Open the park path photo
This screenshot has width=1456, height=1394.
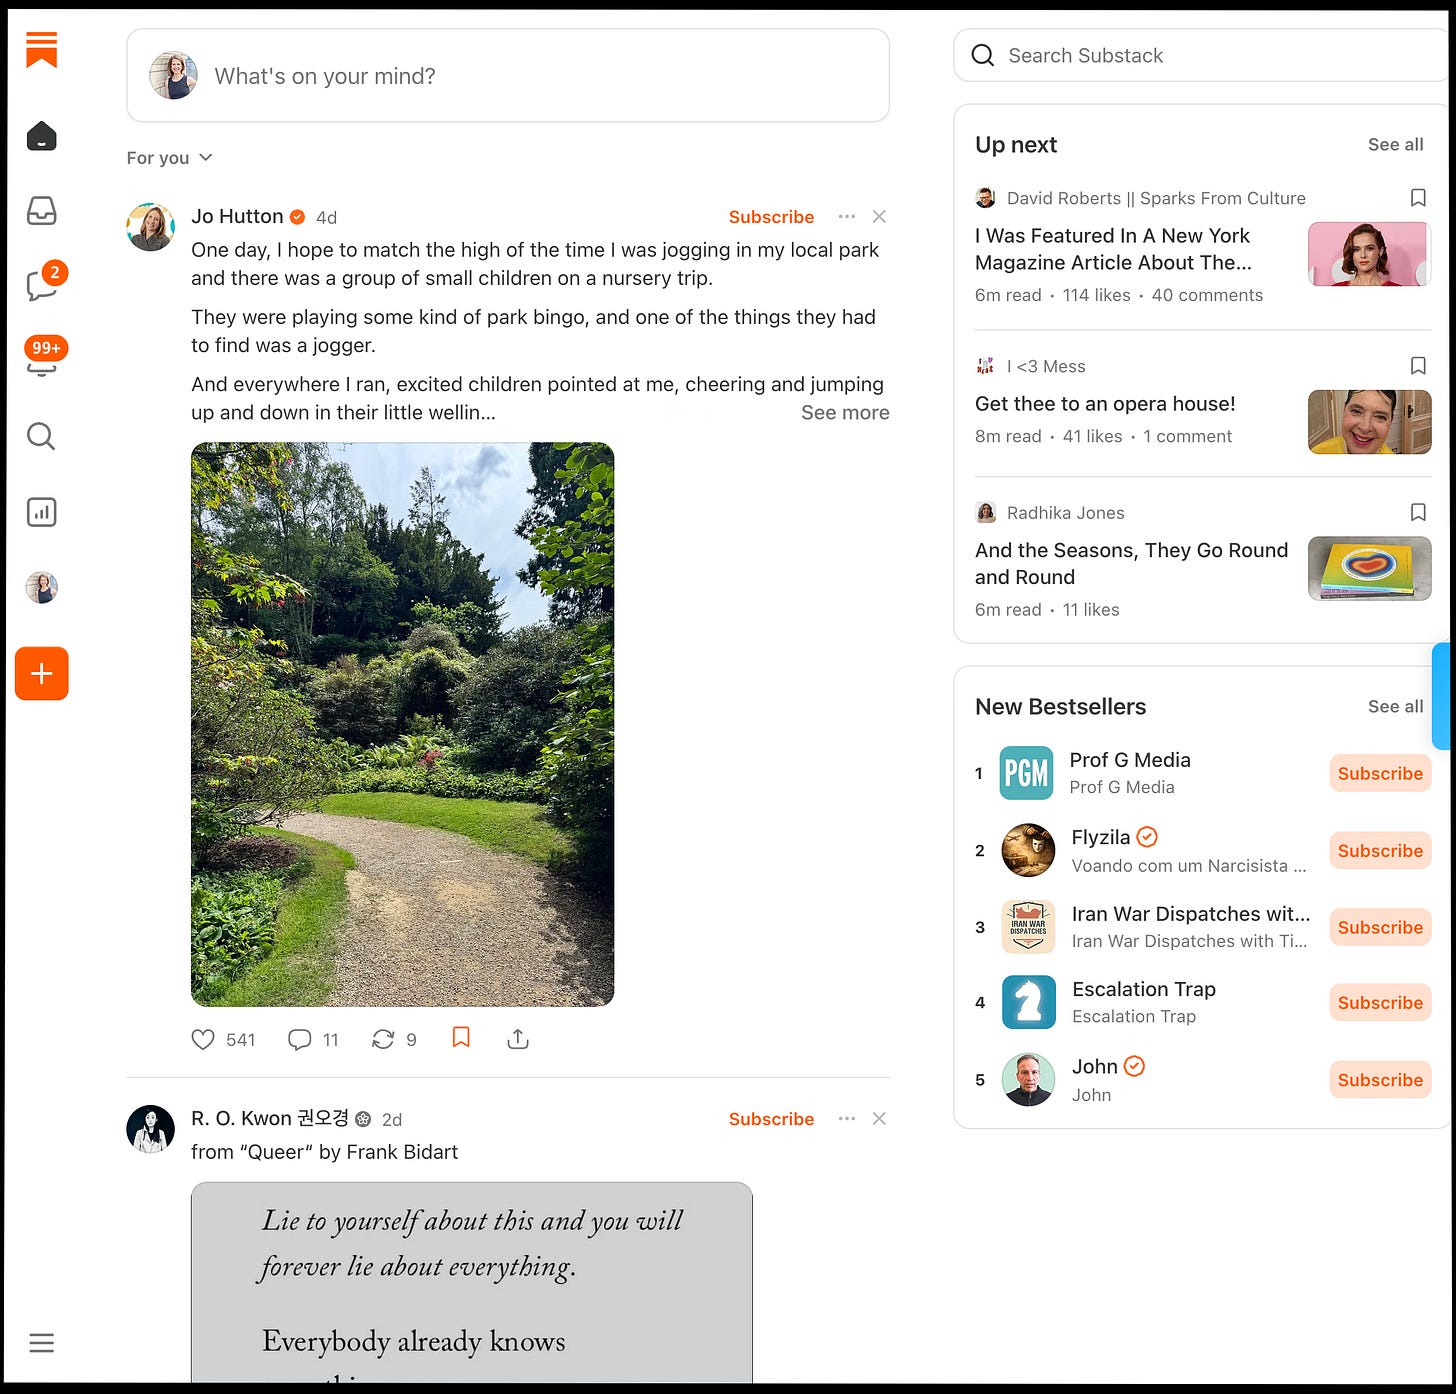coord(402,724)
